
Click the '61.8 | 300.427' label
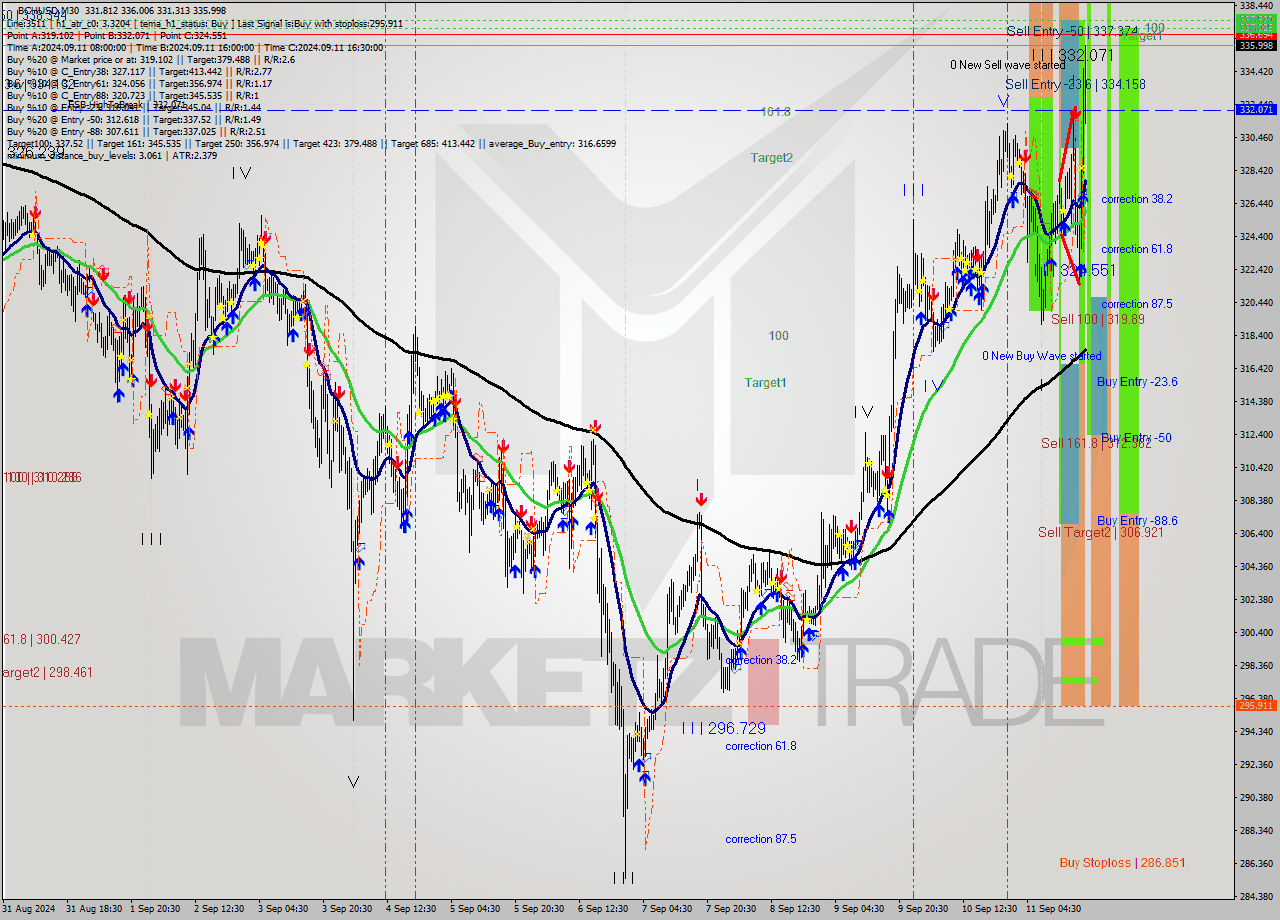pos(41,639)
